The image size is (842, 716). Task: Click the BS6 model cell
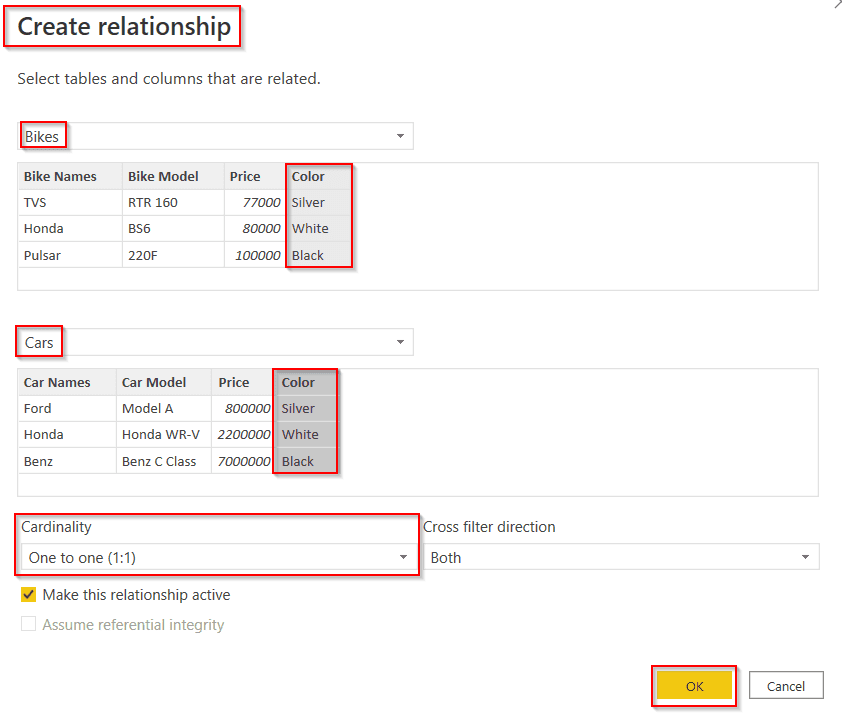(x=173, y=228)
